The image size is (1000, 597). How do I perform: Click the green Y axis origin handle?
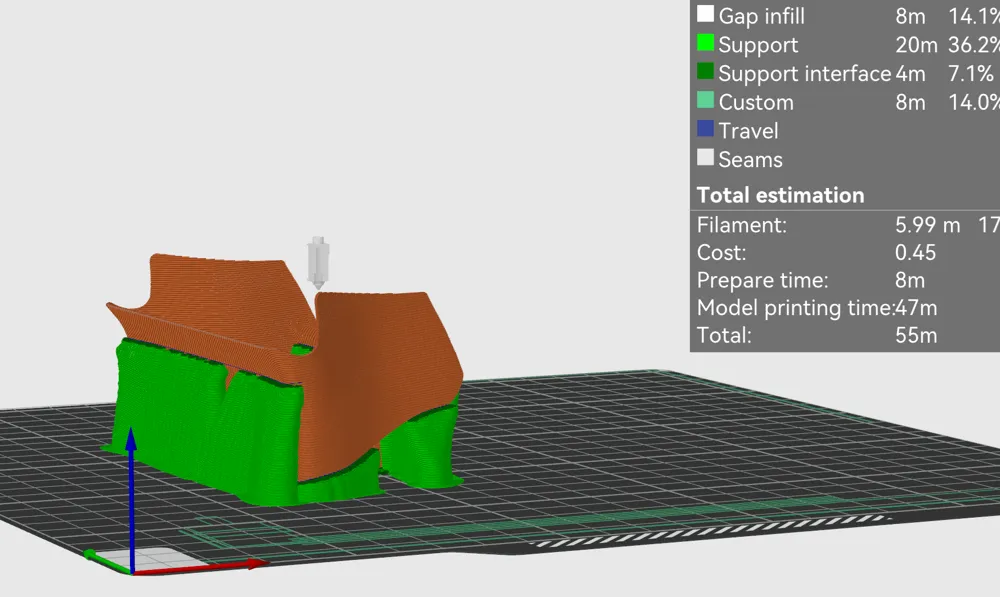pos(91,554)
